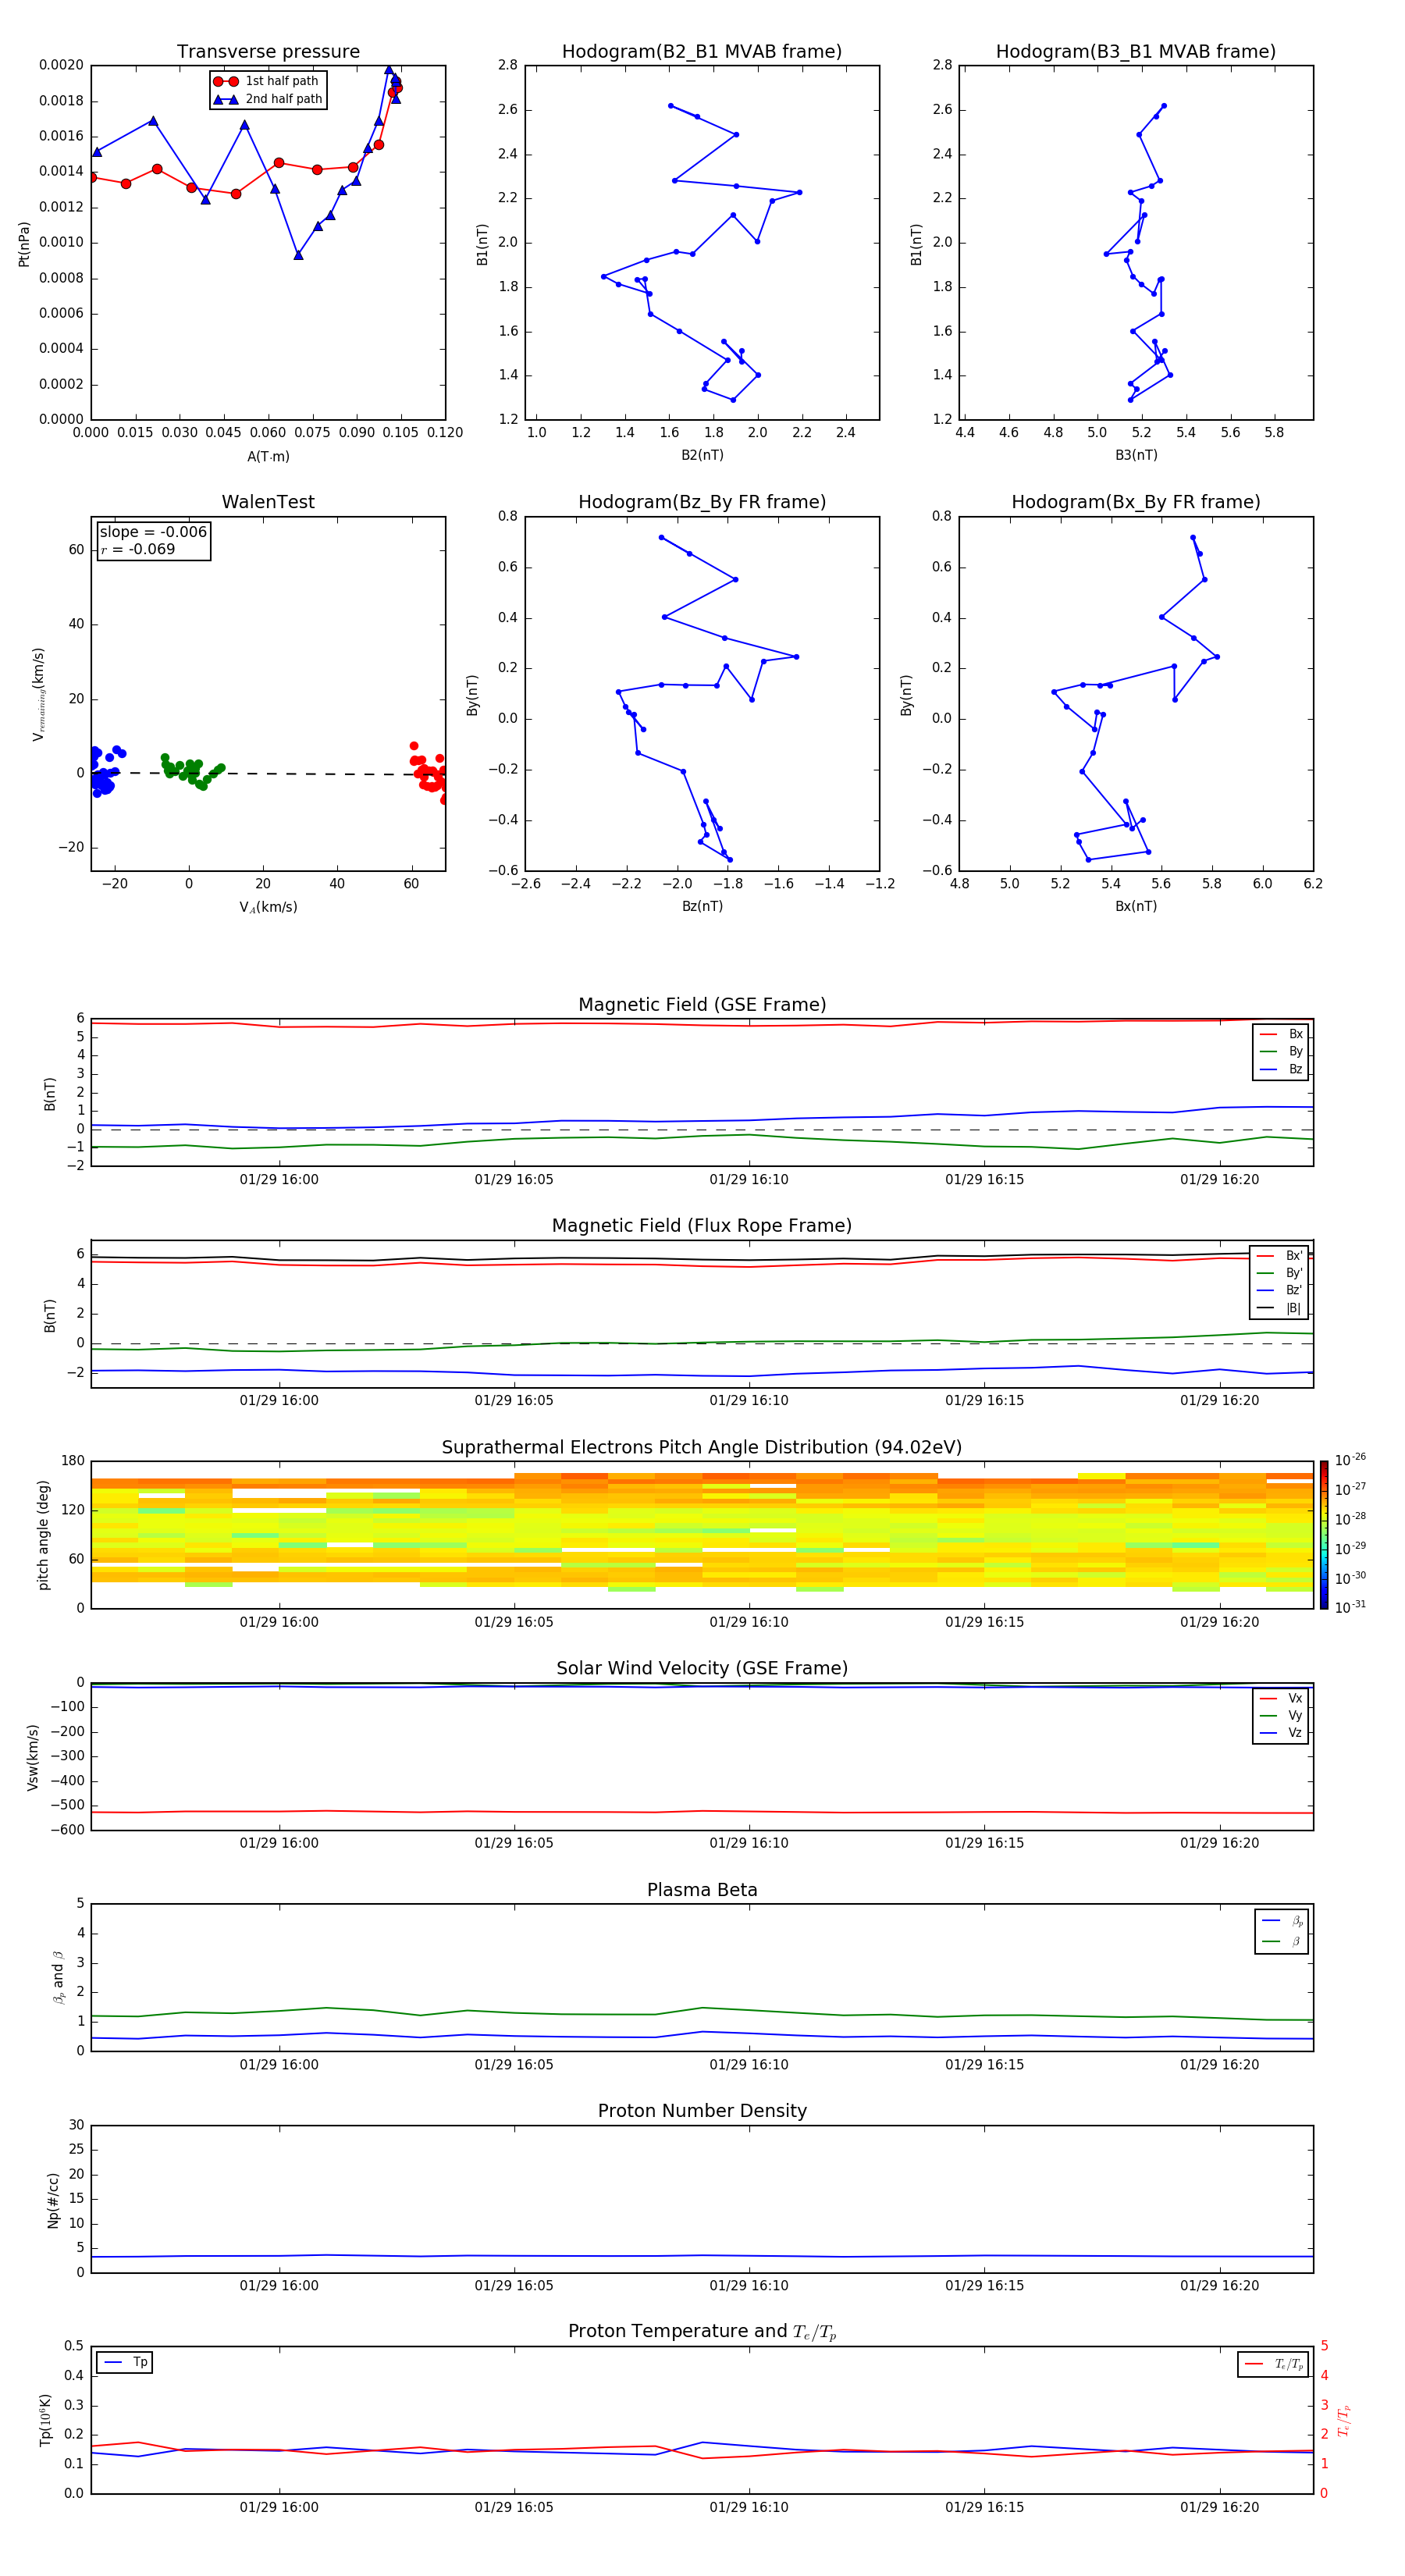Viewport: 1405px width, 2576px height.
Task: Click Suprathermal Electrons Pitch Angle Distribution title
Action: coord(702,1448)
